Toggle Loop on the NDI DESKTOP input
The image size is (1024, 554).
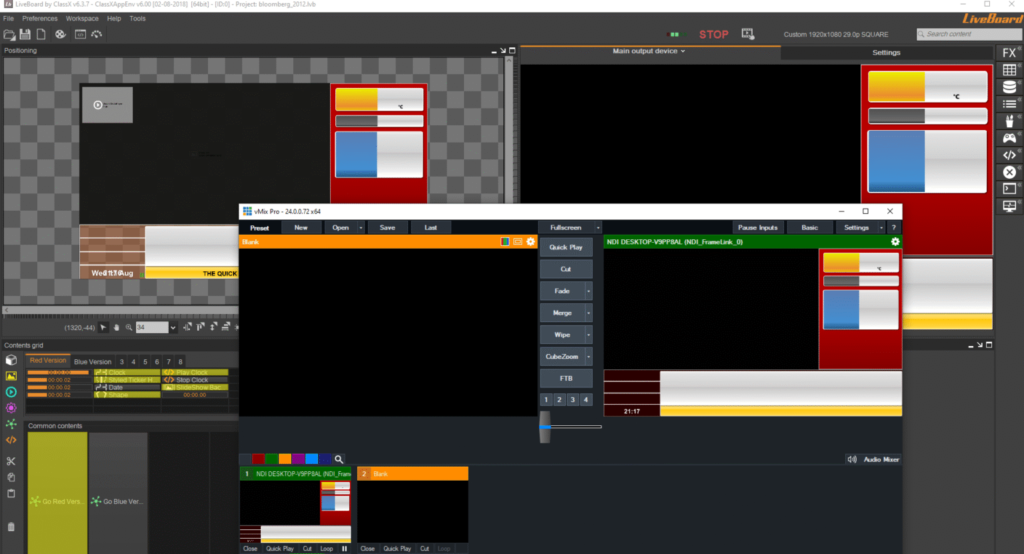pos(327,549)
